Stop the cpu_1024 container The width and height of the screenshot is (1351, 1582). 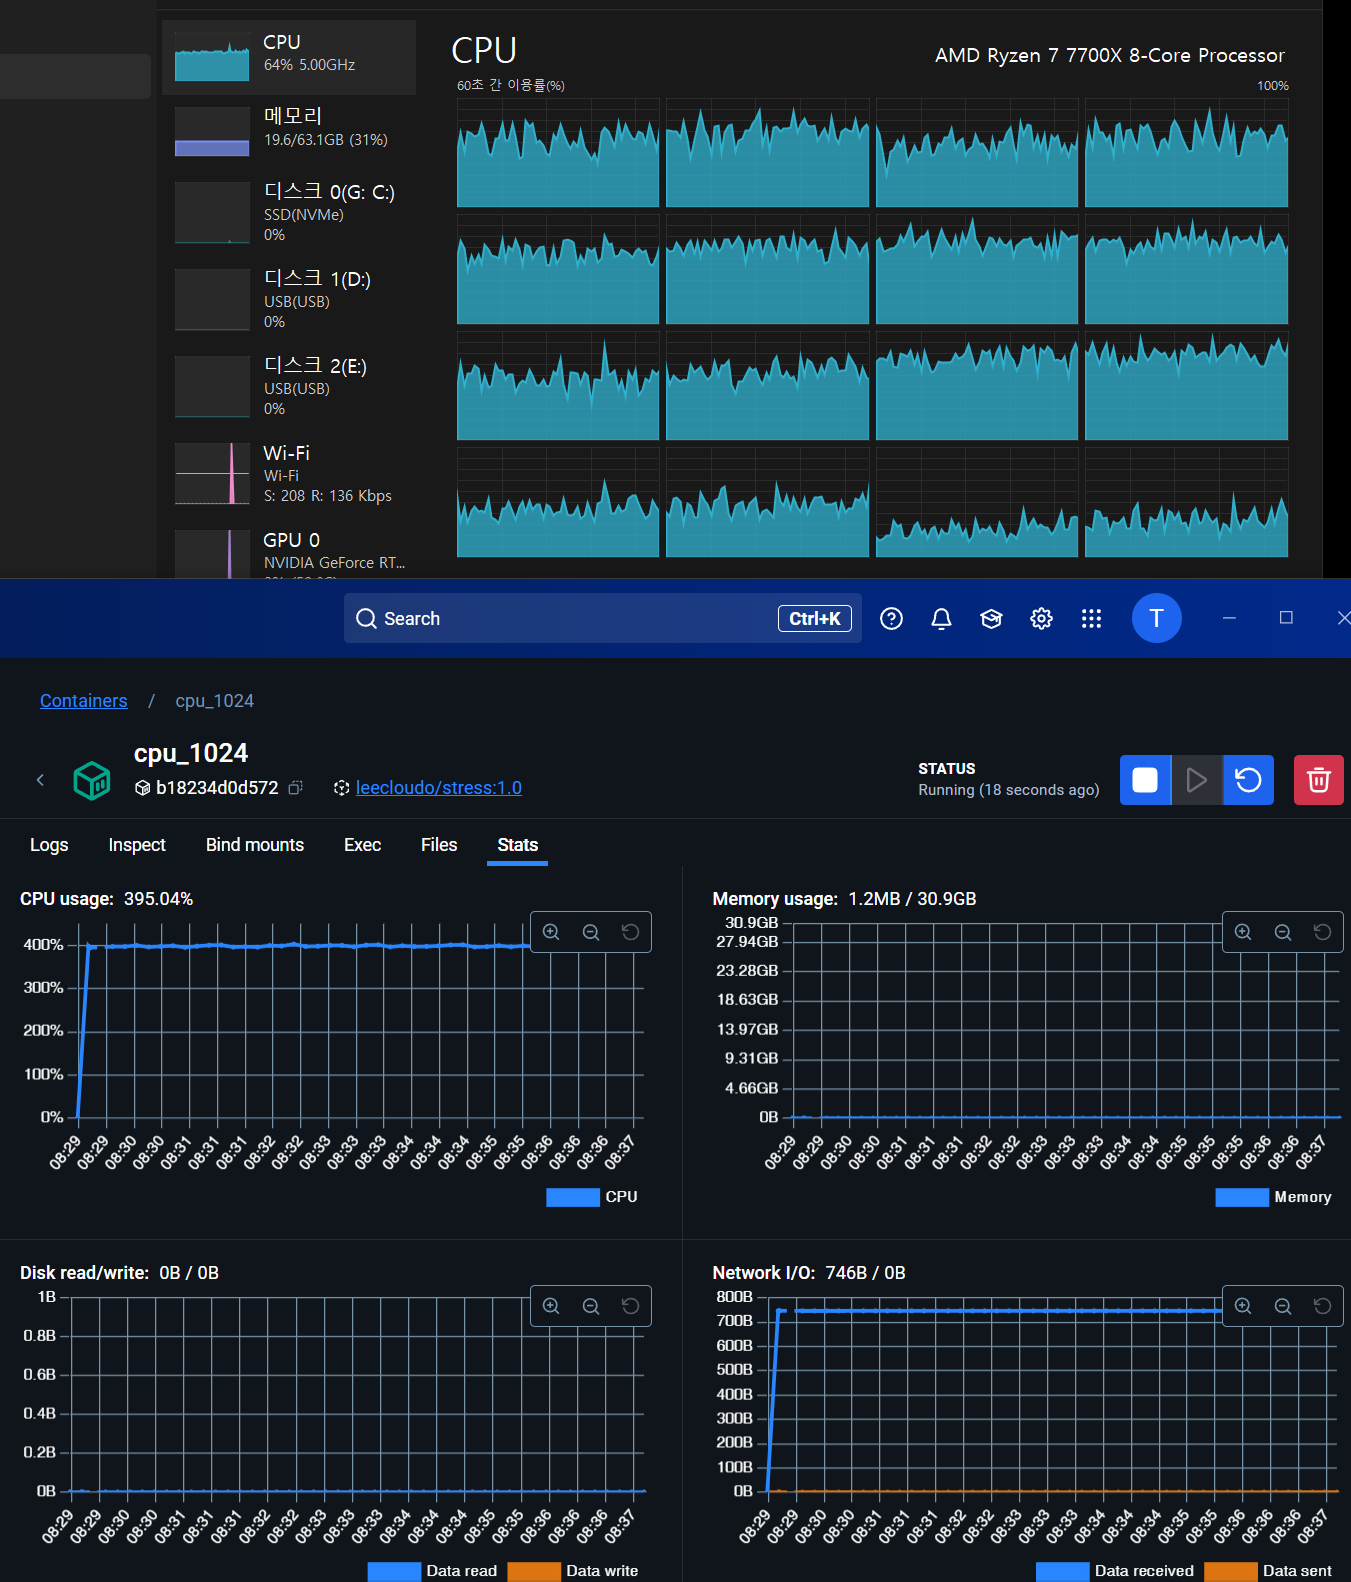click(x=1145, y=780)
